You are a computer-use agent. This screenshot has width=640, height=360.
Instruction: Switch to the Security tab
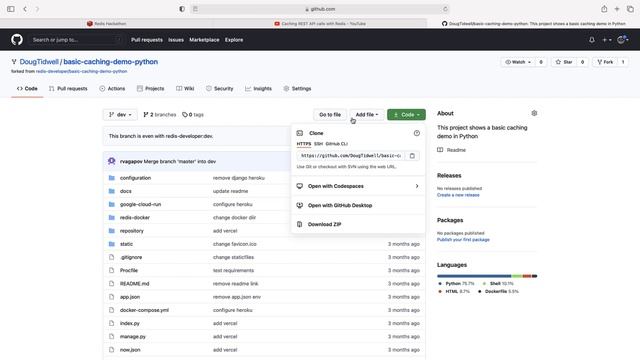click(220, 89)
